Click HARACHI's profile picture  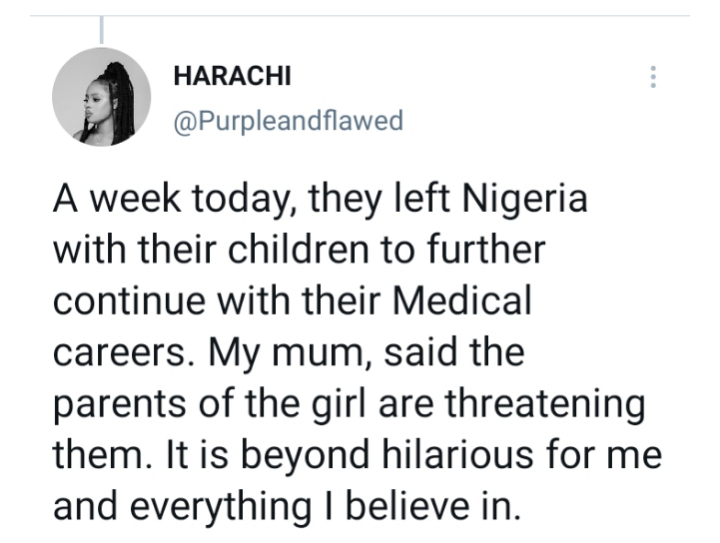click(101, 97)
